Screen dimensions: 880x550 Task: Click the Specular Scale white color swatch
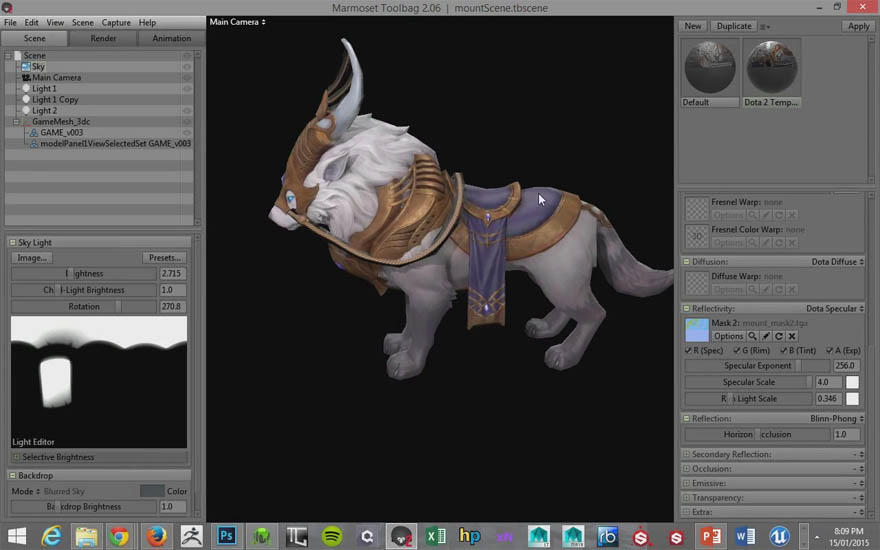click(x=852, y=382)
